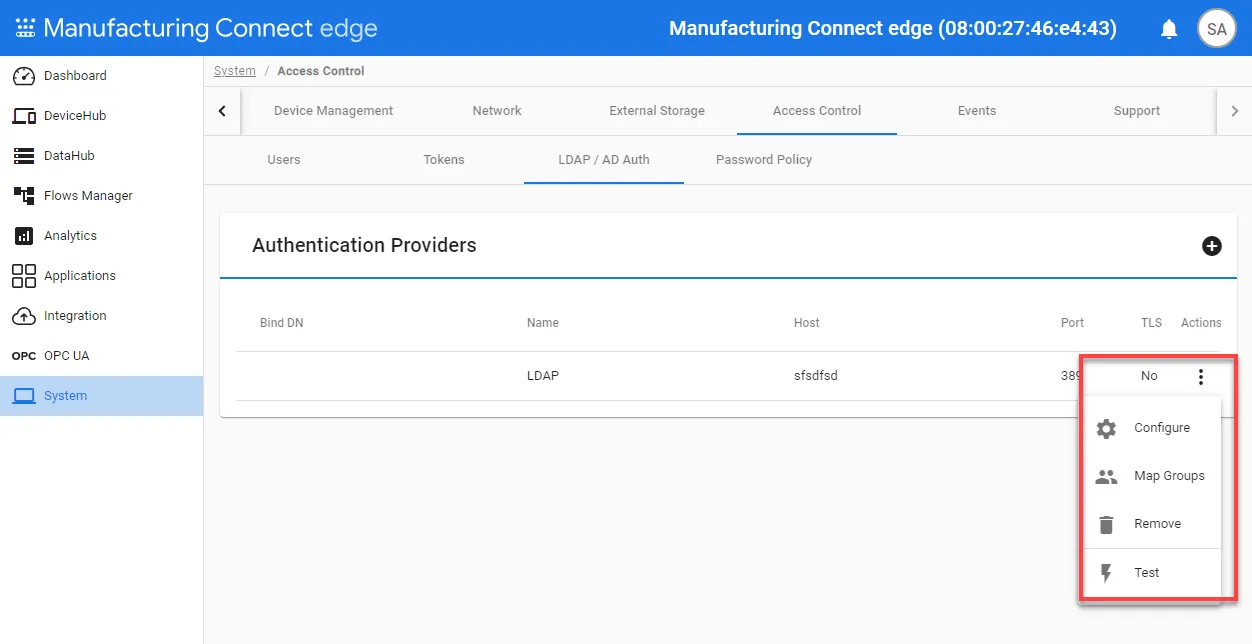Click the Map Groups people icon

(x=1106, y=477)
